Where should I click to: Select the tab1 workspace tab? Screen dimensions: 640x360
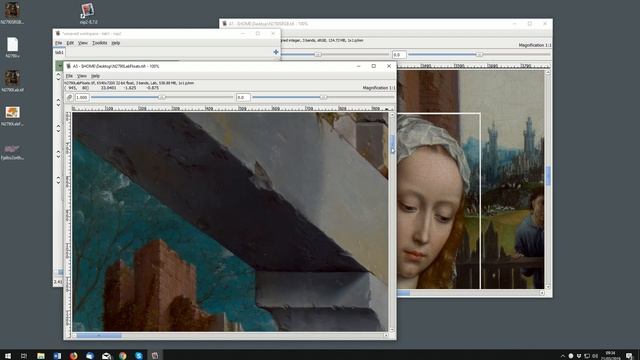pyautogui.click(x=59, y=53)
